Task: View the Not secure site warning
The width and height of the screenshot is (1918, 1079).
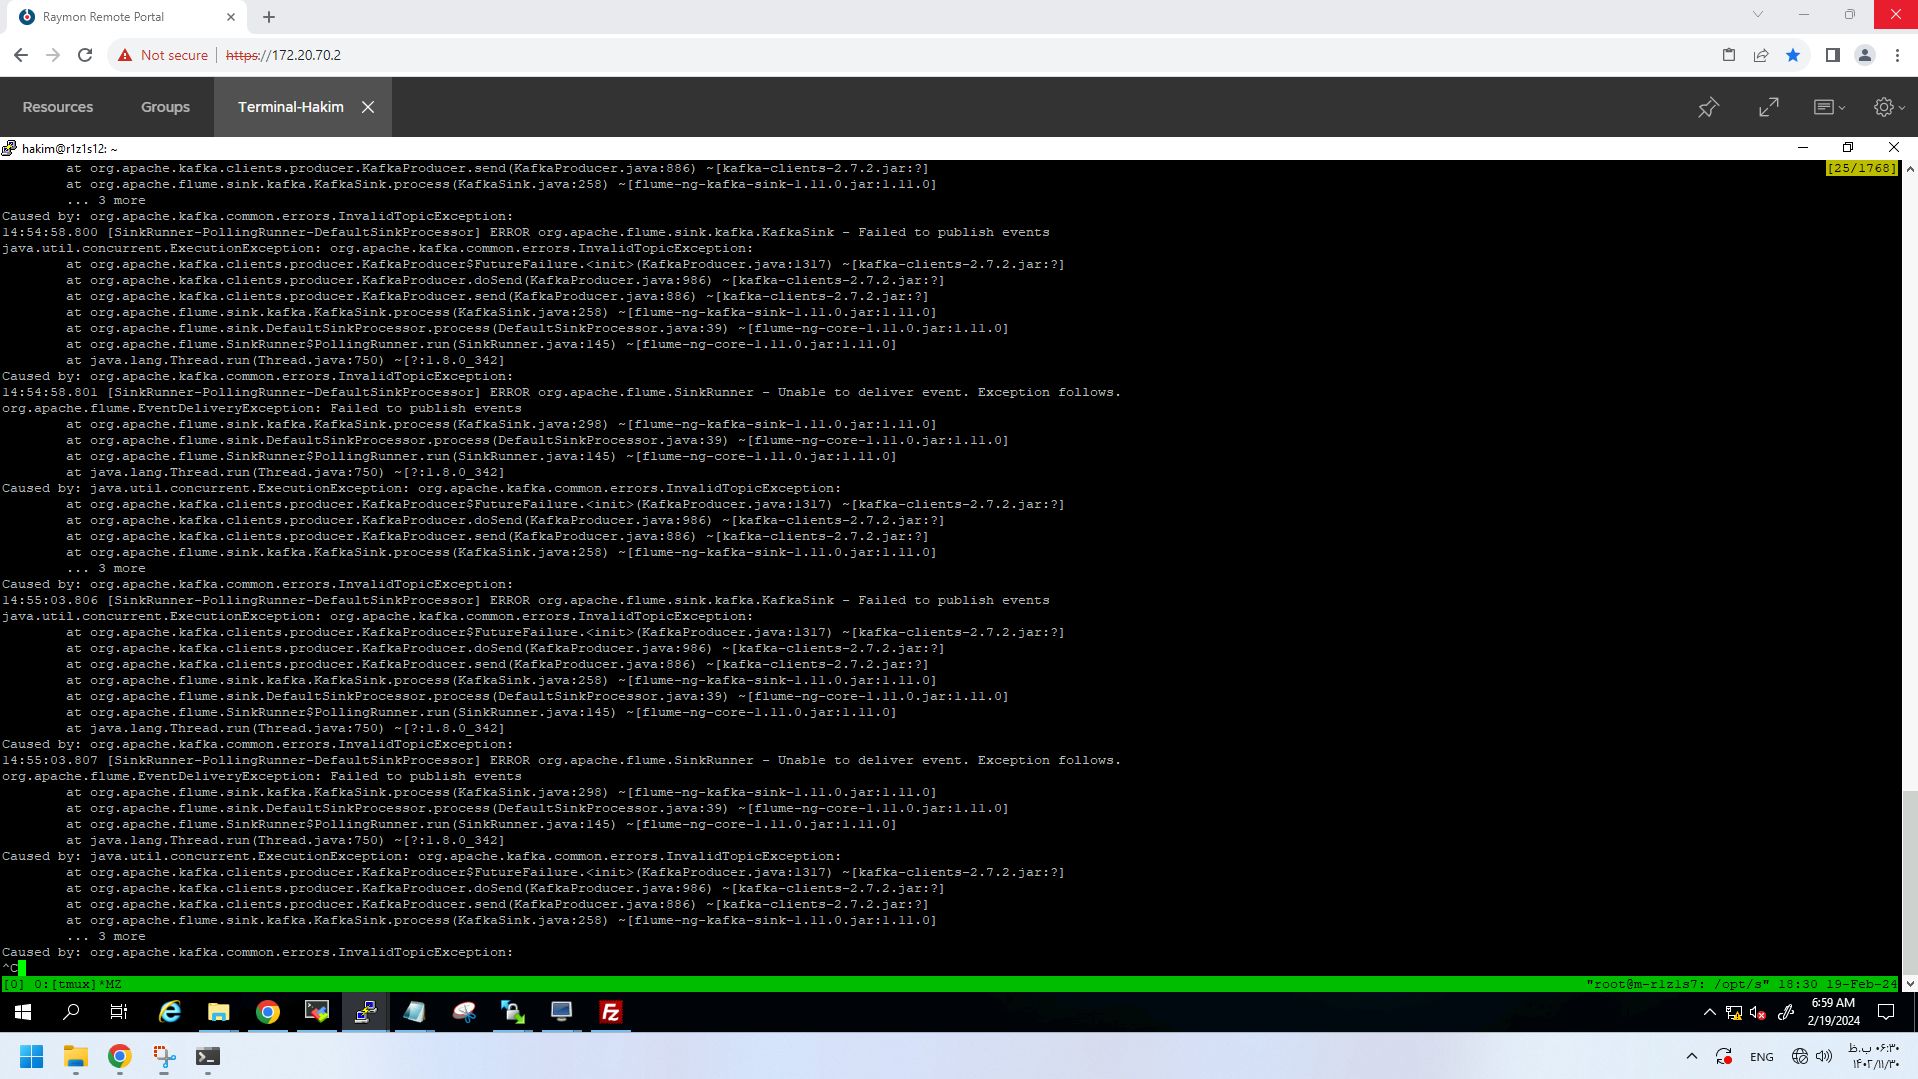Action: (162, 55)
